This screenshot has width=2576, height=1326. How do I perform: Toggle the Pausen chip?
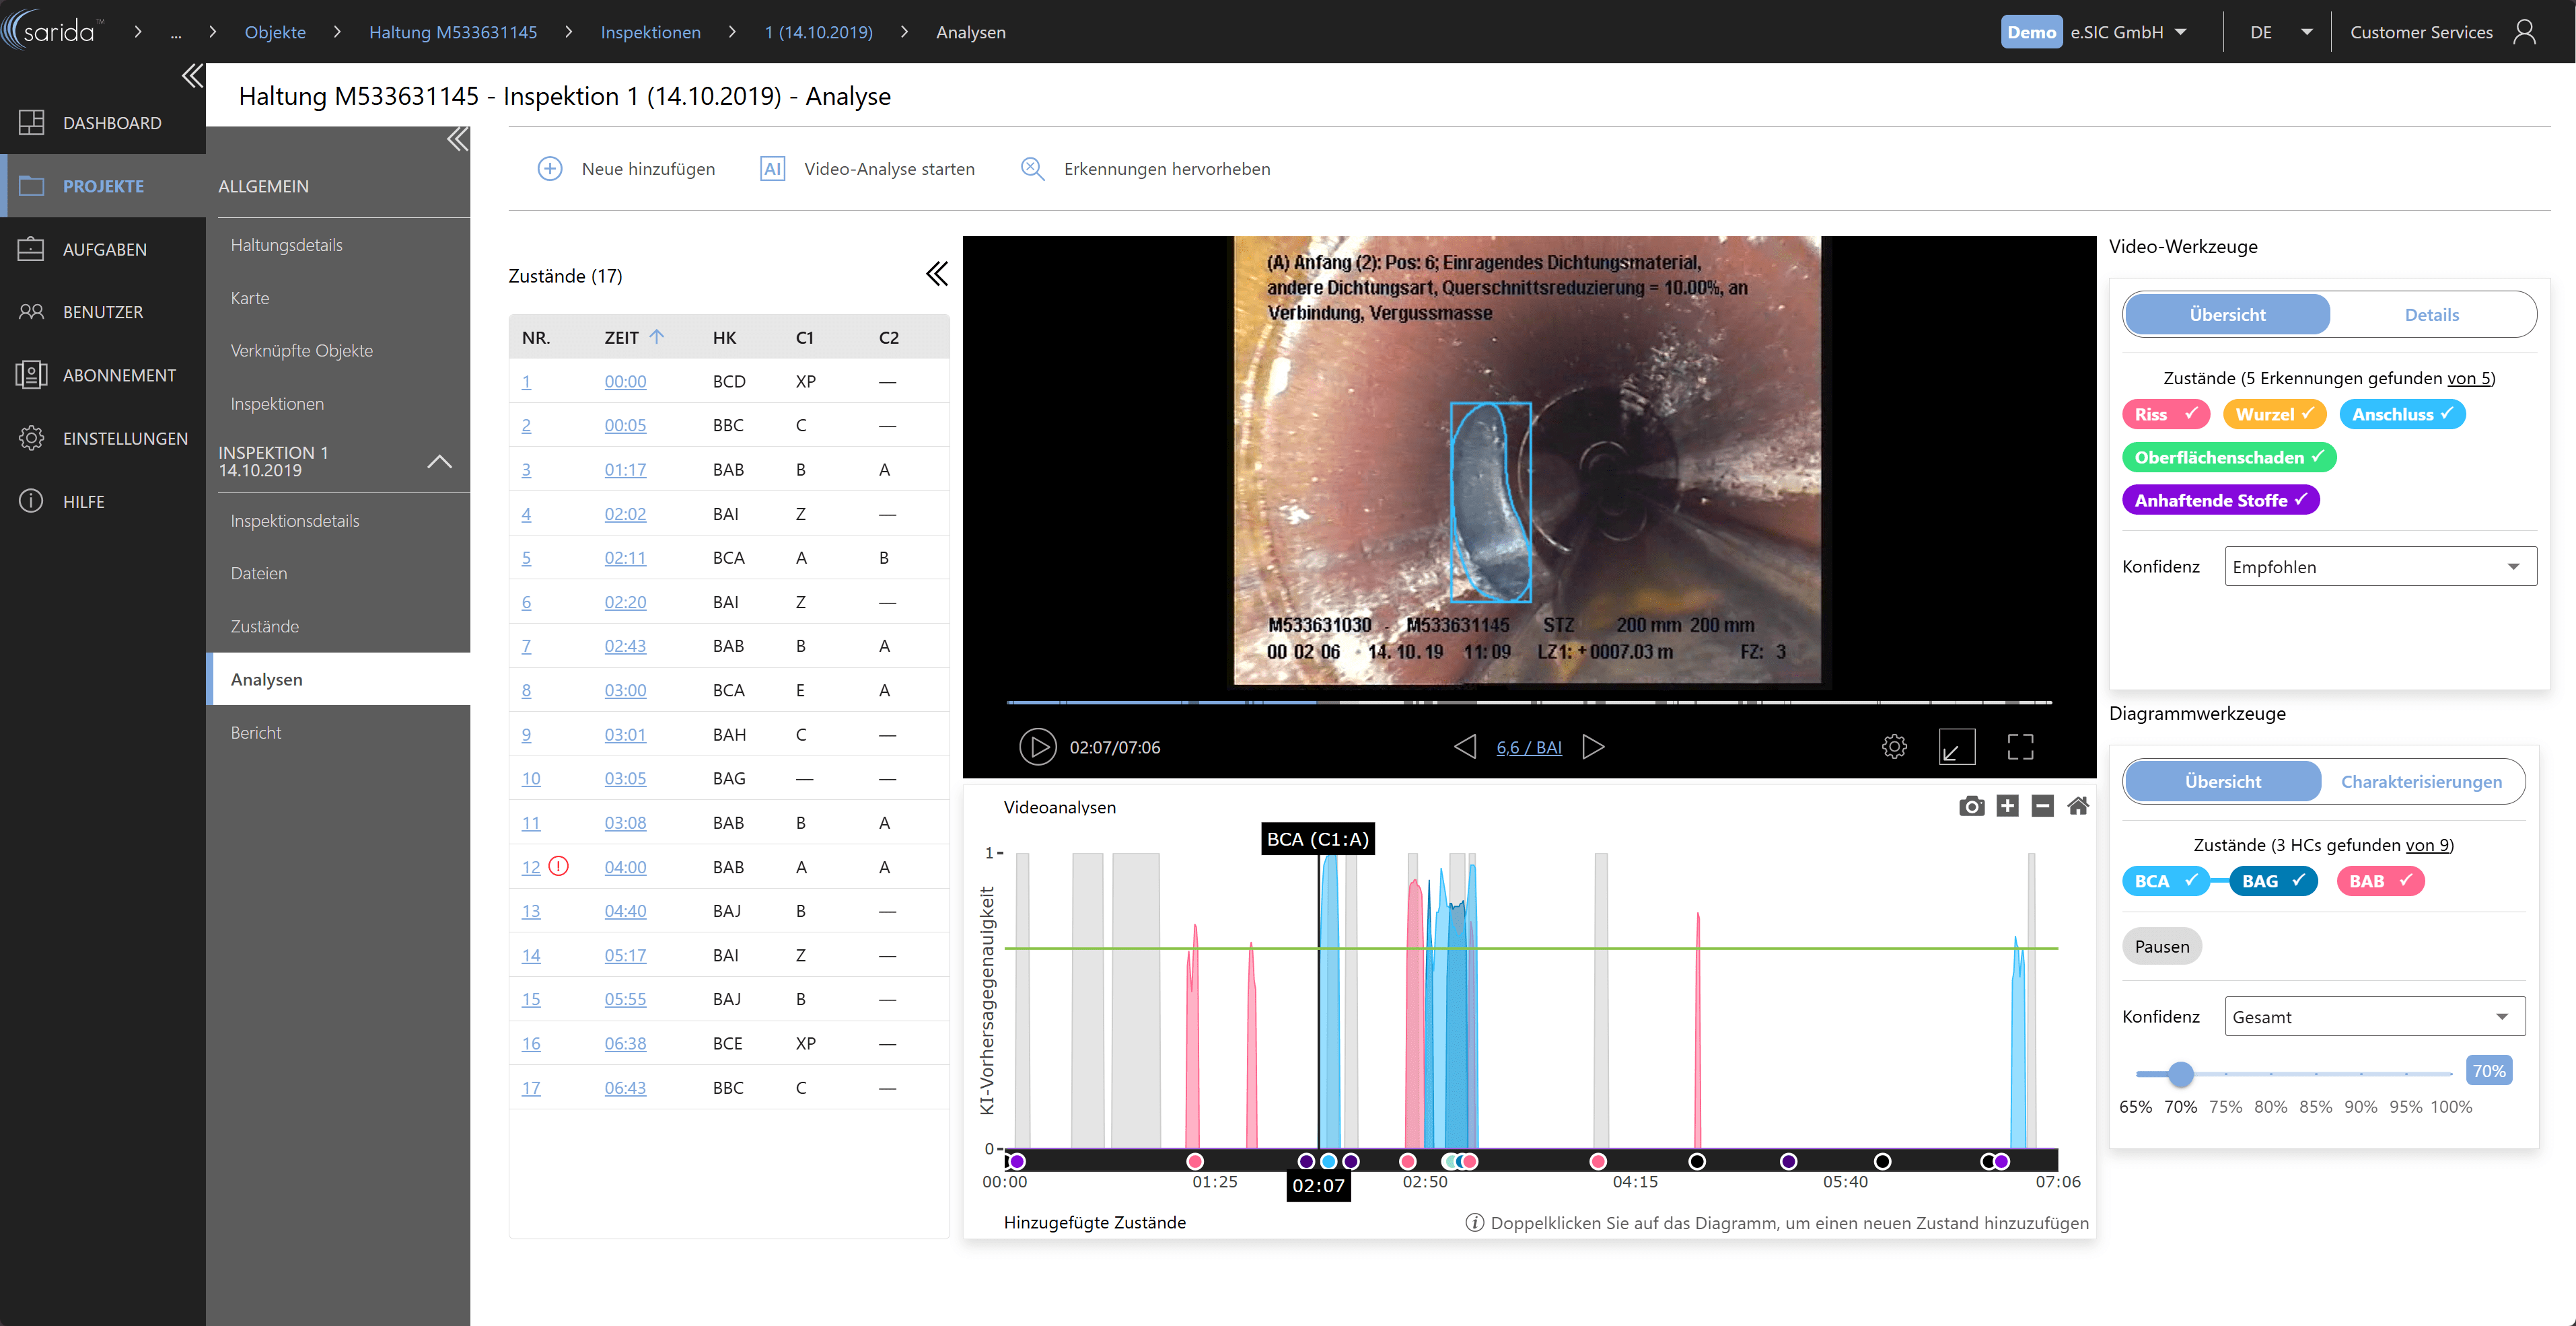(2161, 946)
